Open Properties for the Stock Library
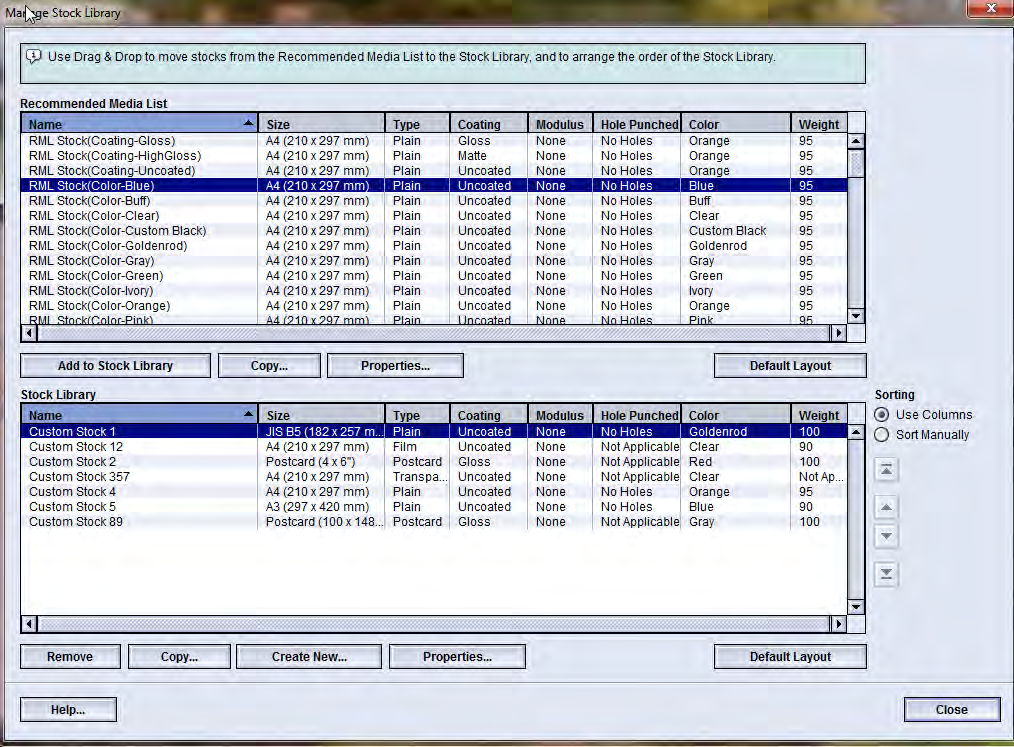 [x=457, y=656]
